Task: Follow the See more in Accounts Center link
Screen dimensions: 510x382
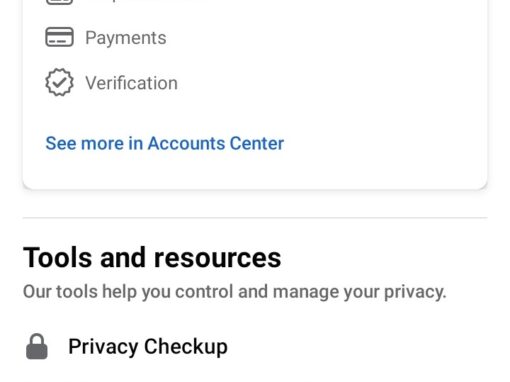Action: coord(165,143)
